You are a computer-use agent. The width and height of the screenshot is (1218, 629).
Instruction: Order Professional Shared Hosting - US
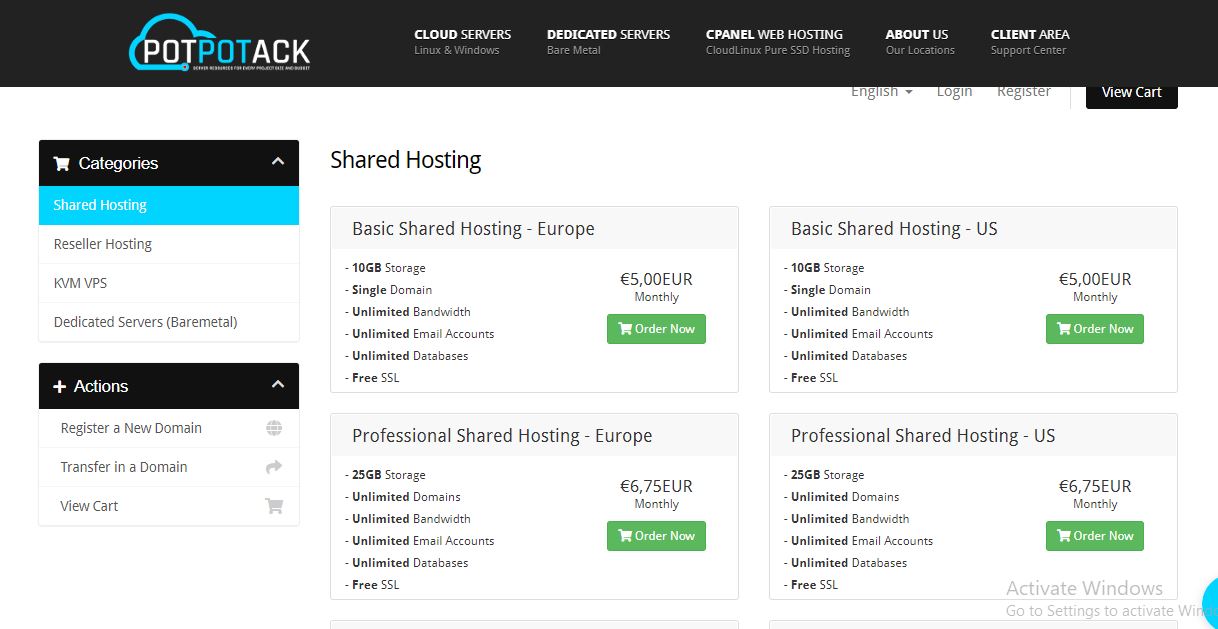coord(1094,536)
